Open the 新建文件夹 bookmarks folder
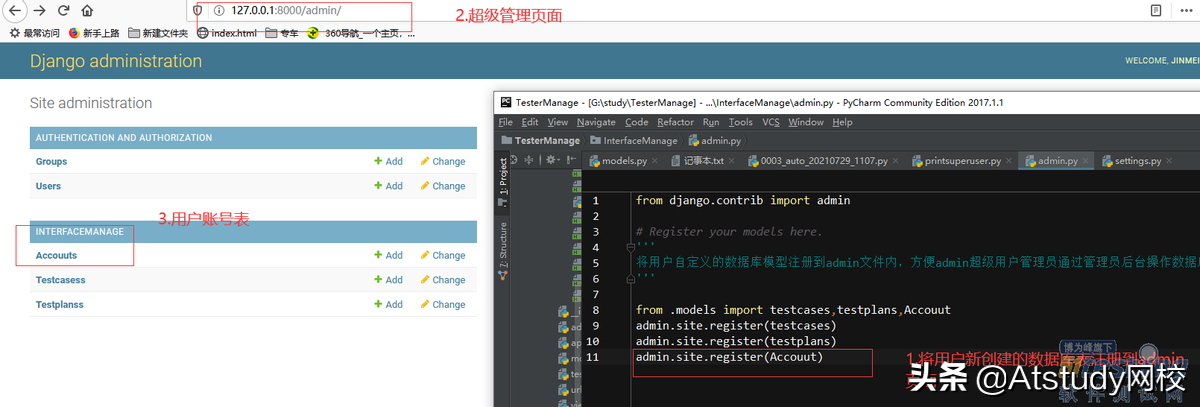This screenshot has height=407, width=1200. pos(158,33)
